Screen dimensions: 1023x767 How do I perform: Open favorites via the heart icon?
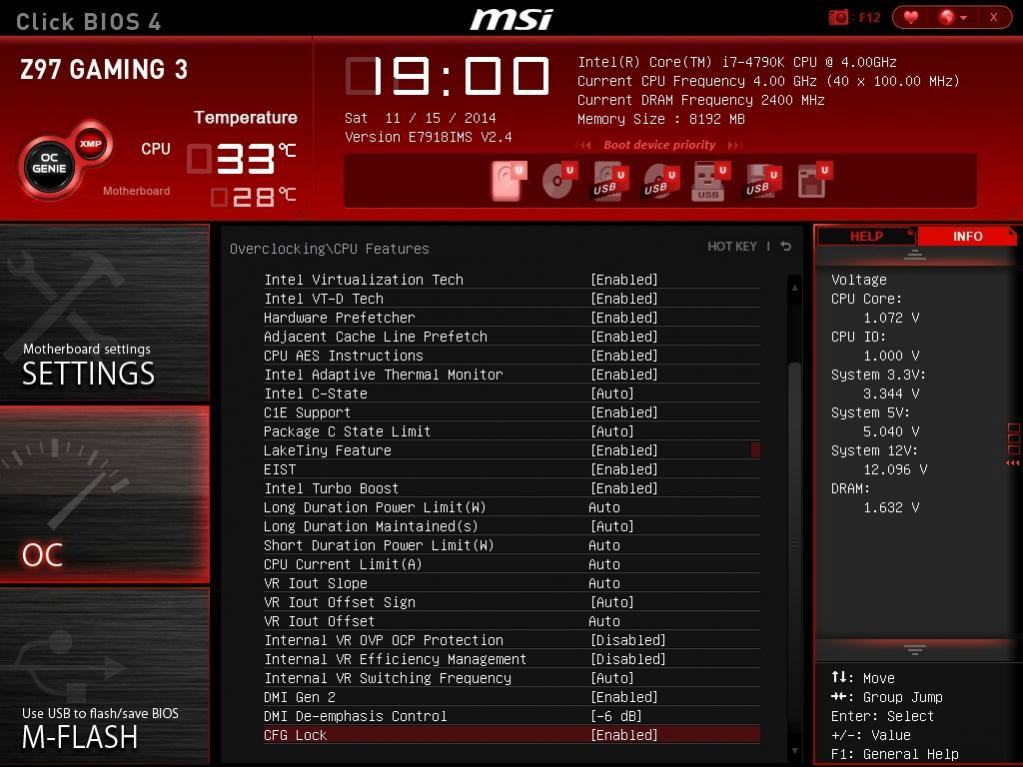coord(911,18)
